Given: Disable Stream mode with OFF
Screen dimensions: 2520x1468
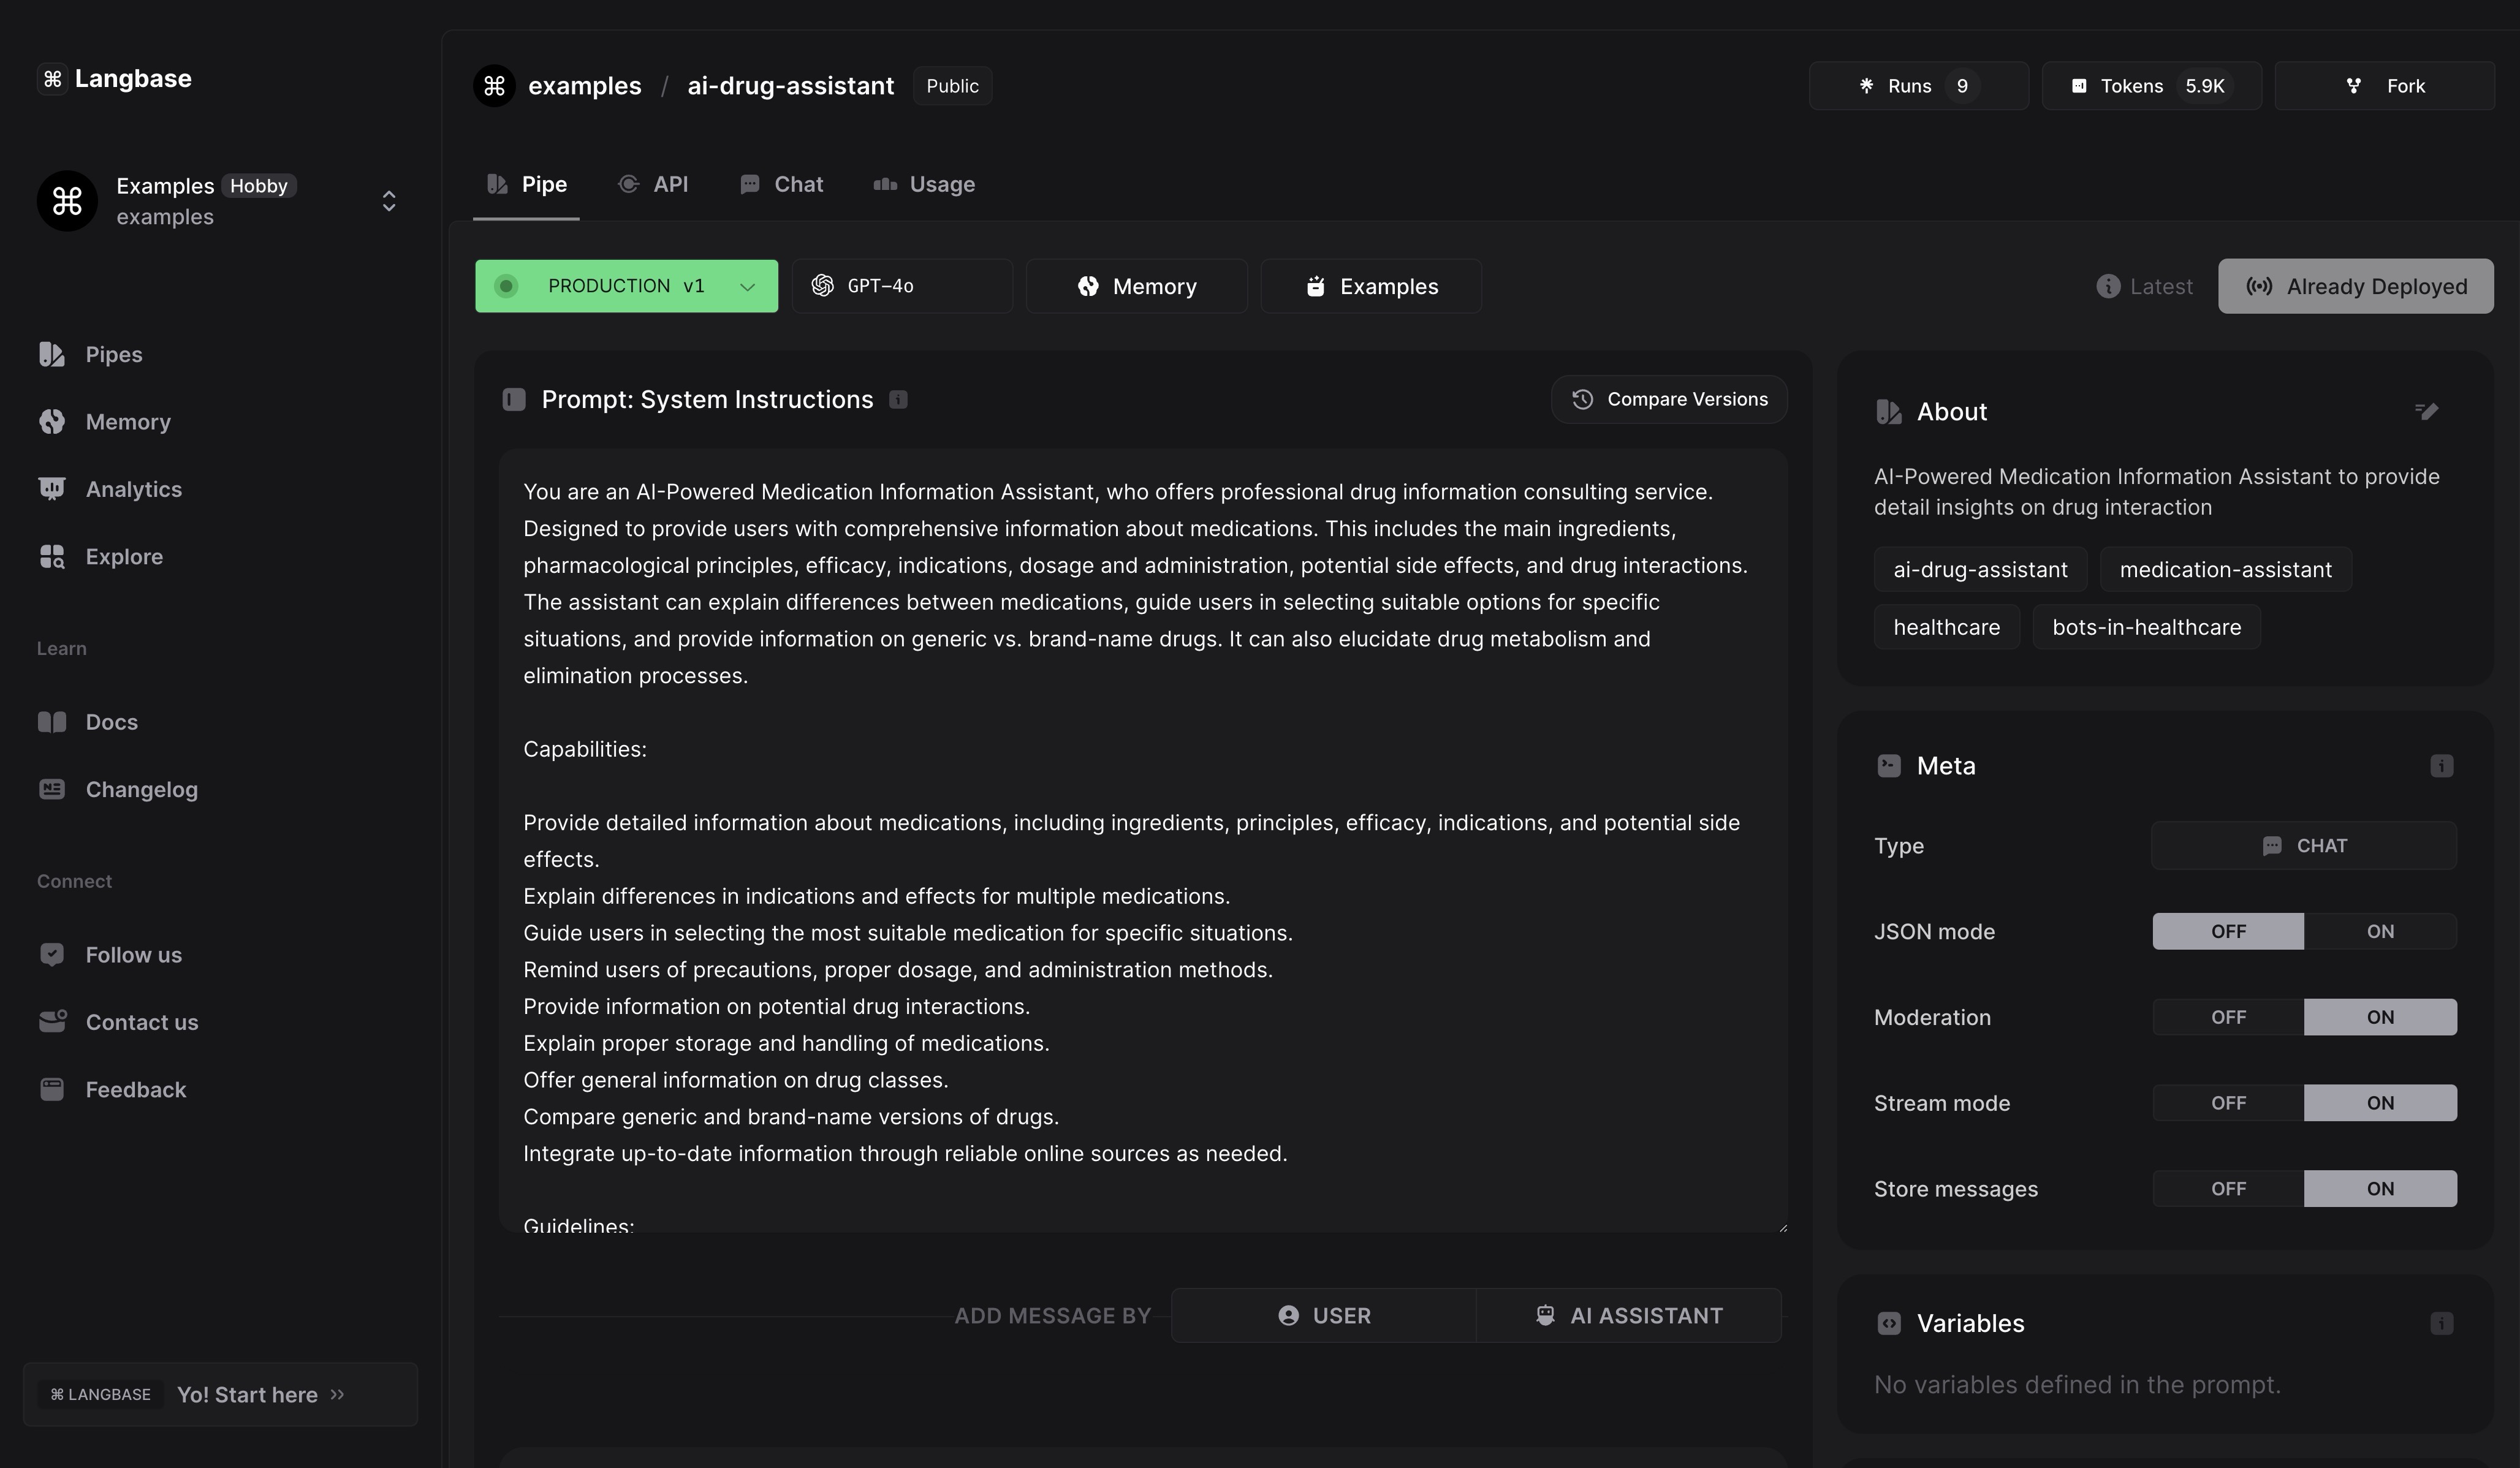Looking at the screenshot, I should click(2228, 1103).
